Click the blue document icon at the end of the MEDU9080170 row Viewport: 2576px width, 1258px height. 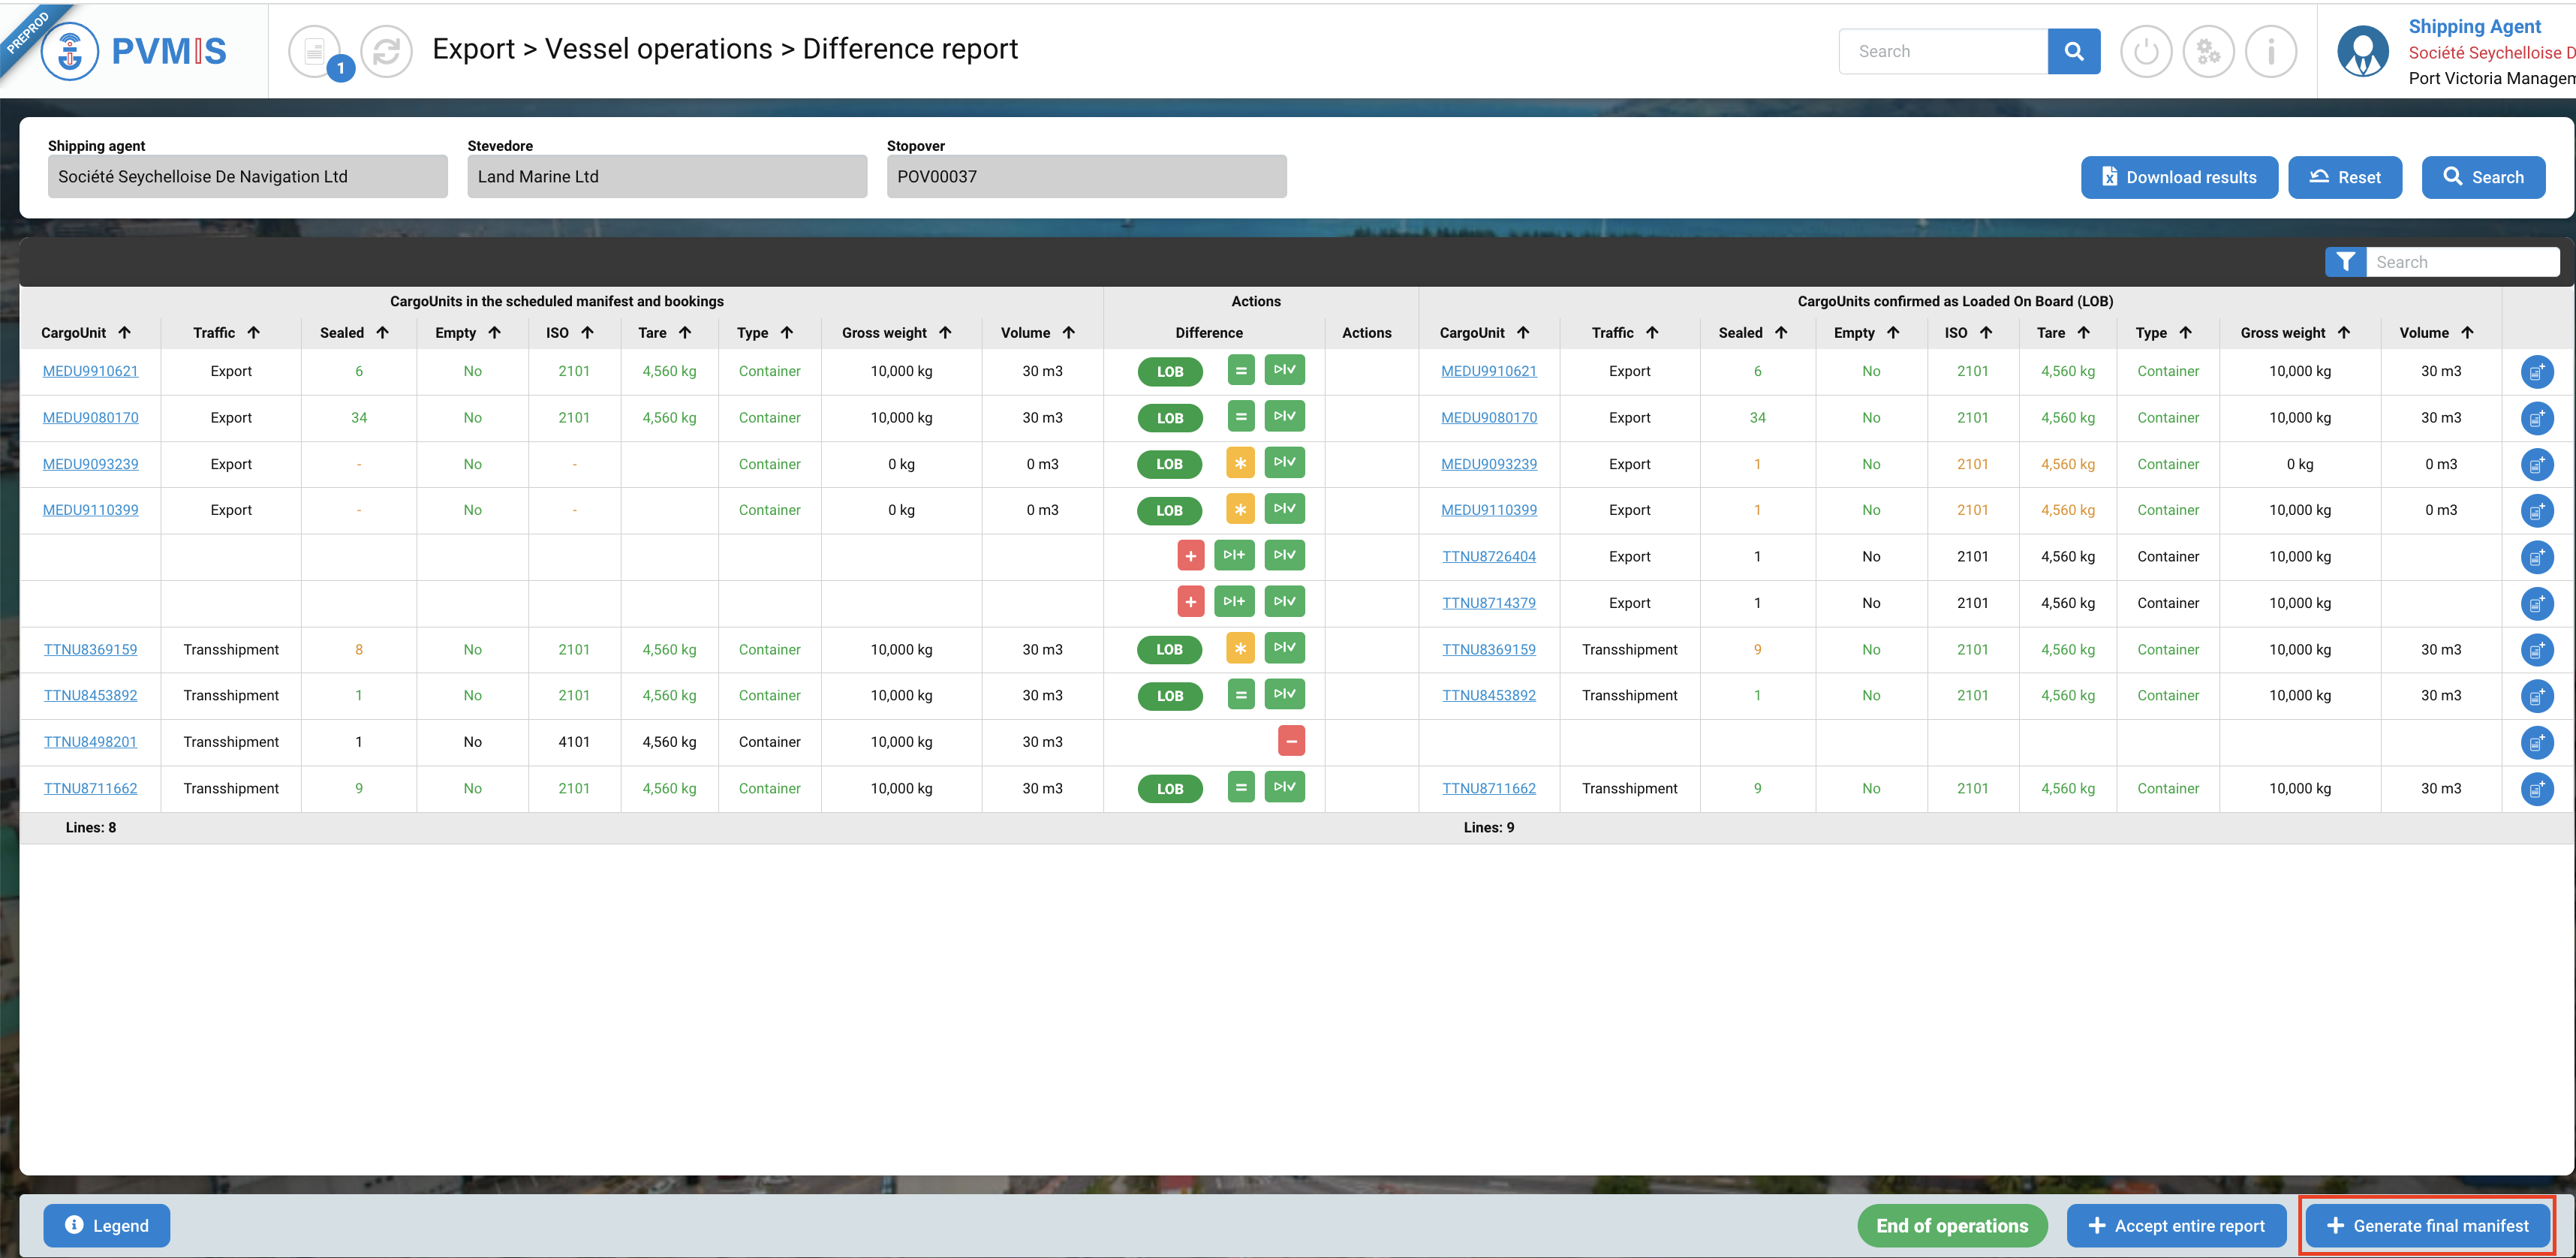pos(2536,418)
